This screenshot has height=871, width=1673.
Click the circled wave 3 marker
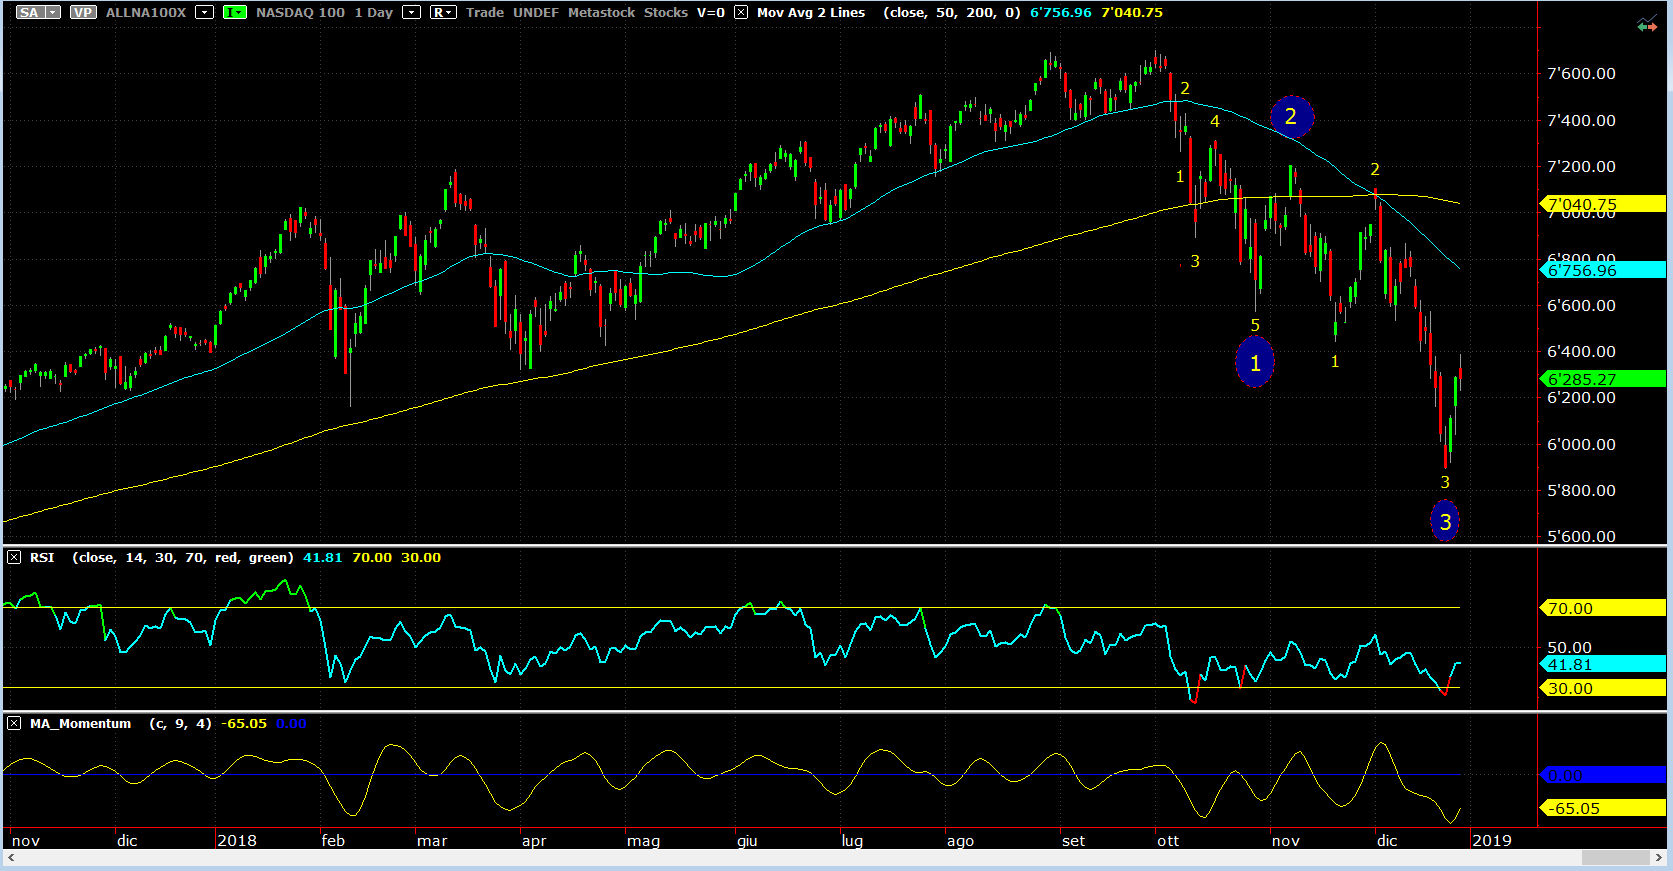pos(1445,521)
